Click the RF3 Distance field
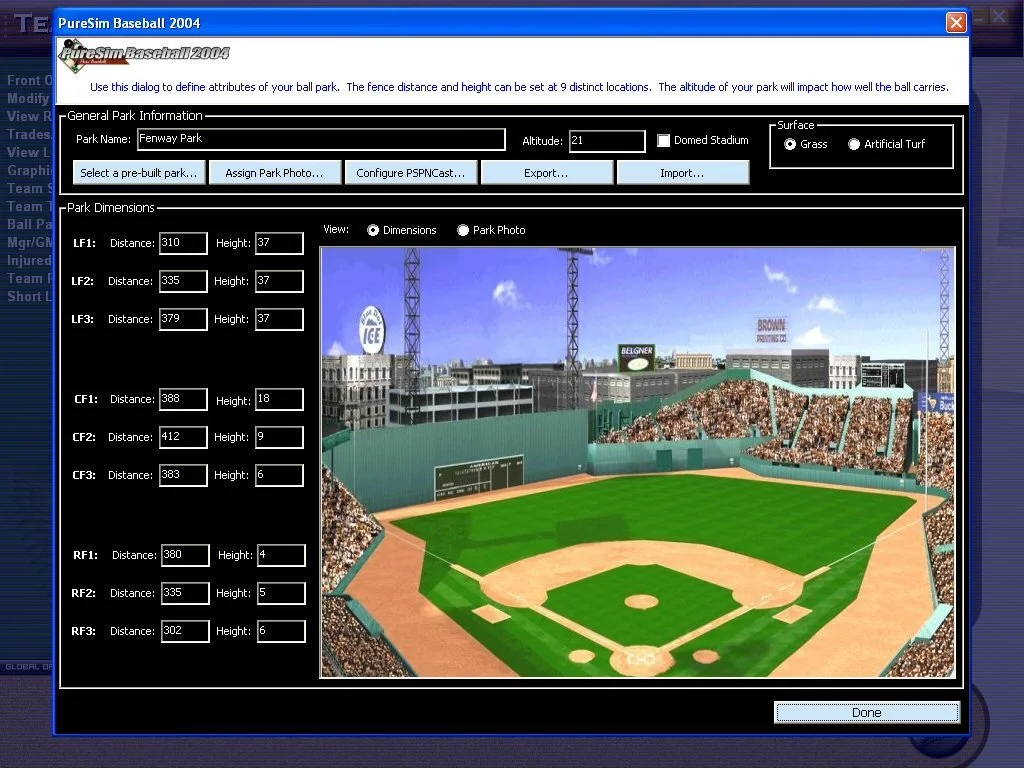Screen dimensions: 1024x768 (185, 631)
